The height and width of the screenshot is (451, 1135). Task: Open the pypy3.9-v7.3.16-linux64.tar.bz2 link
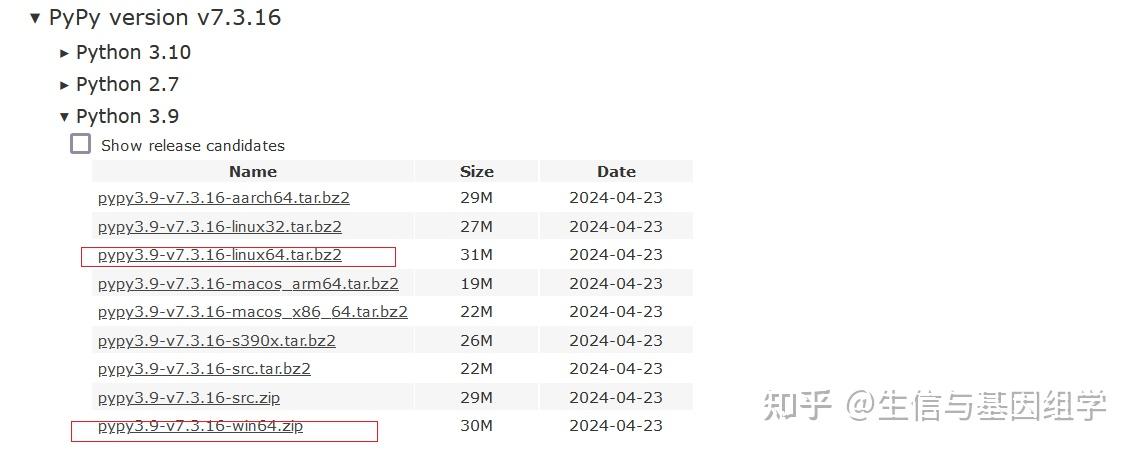[x=219, y=255]
